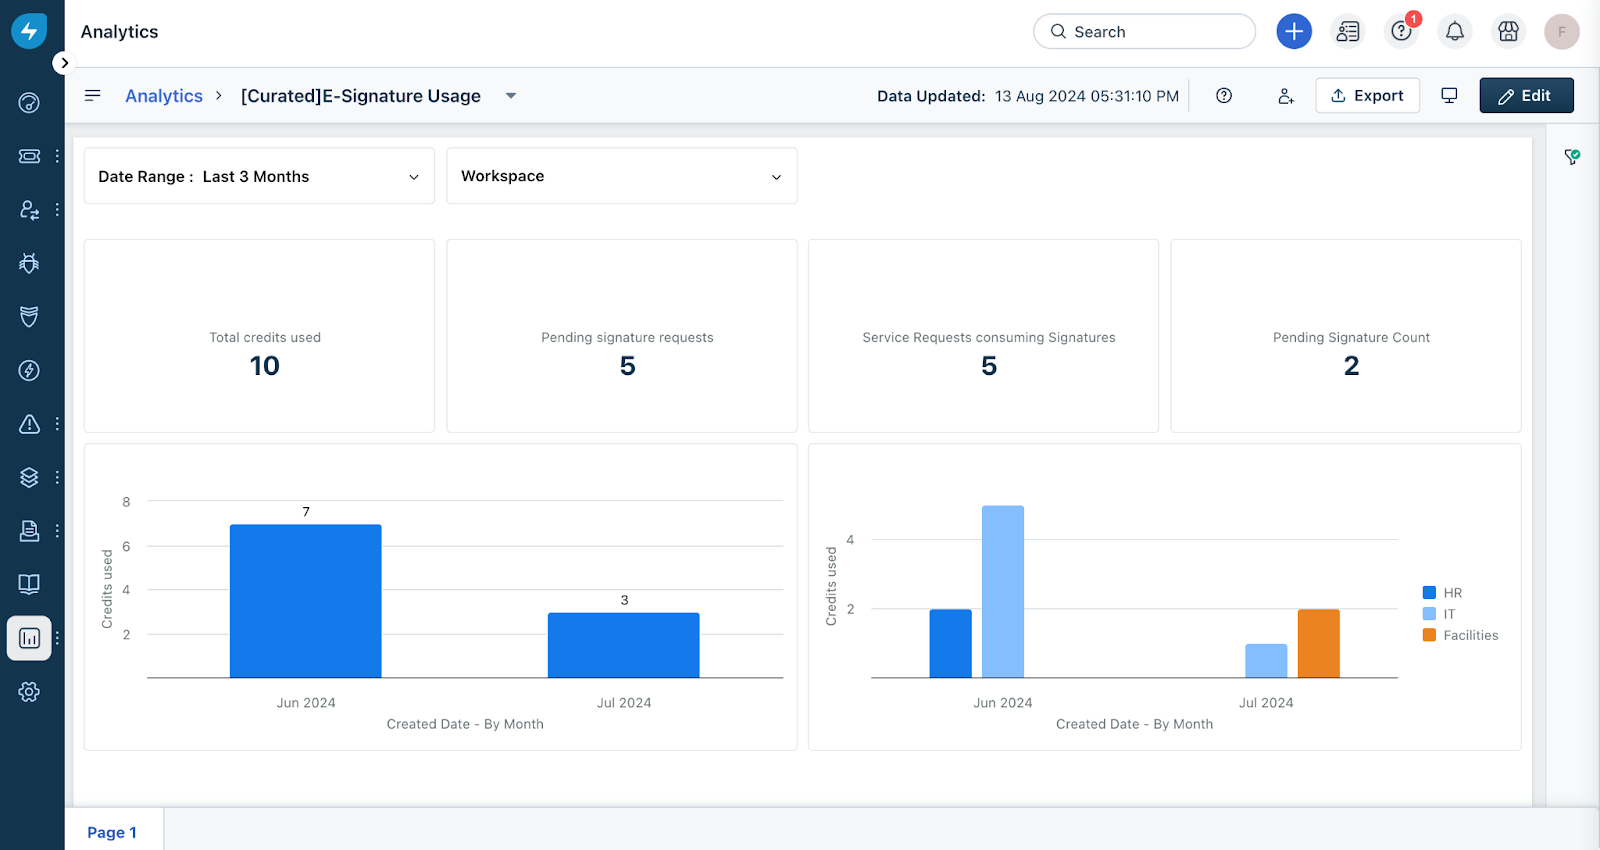This screenshot has width=1600, height=850.
Task: Click the Analytics breadcrumb link
Action: (x=164, y=96)
